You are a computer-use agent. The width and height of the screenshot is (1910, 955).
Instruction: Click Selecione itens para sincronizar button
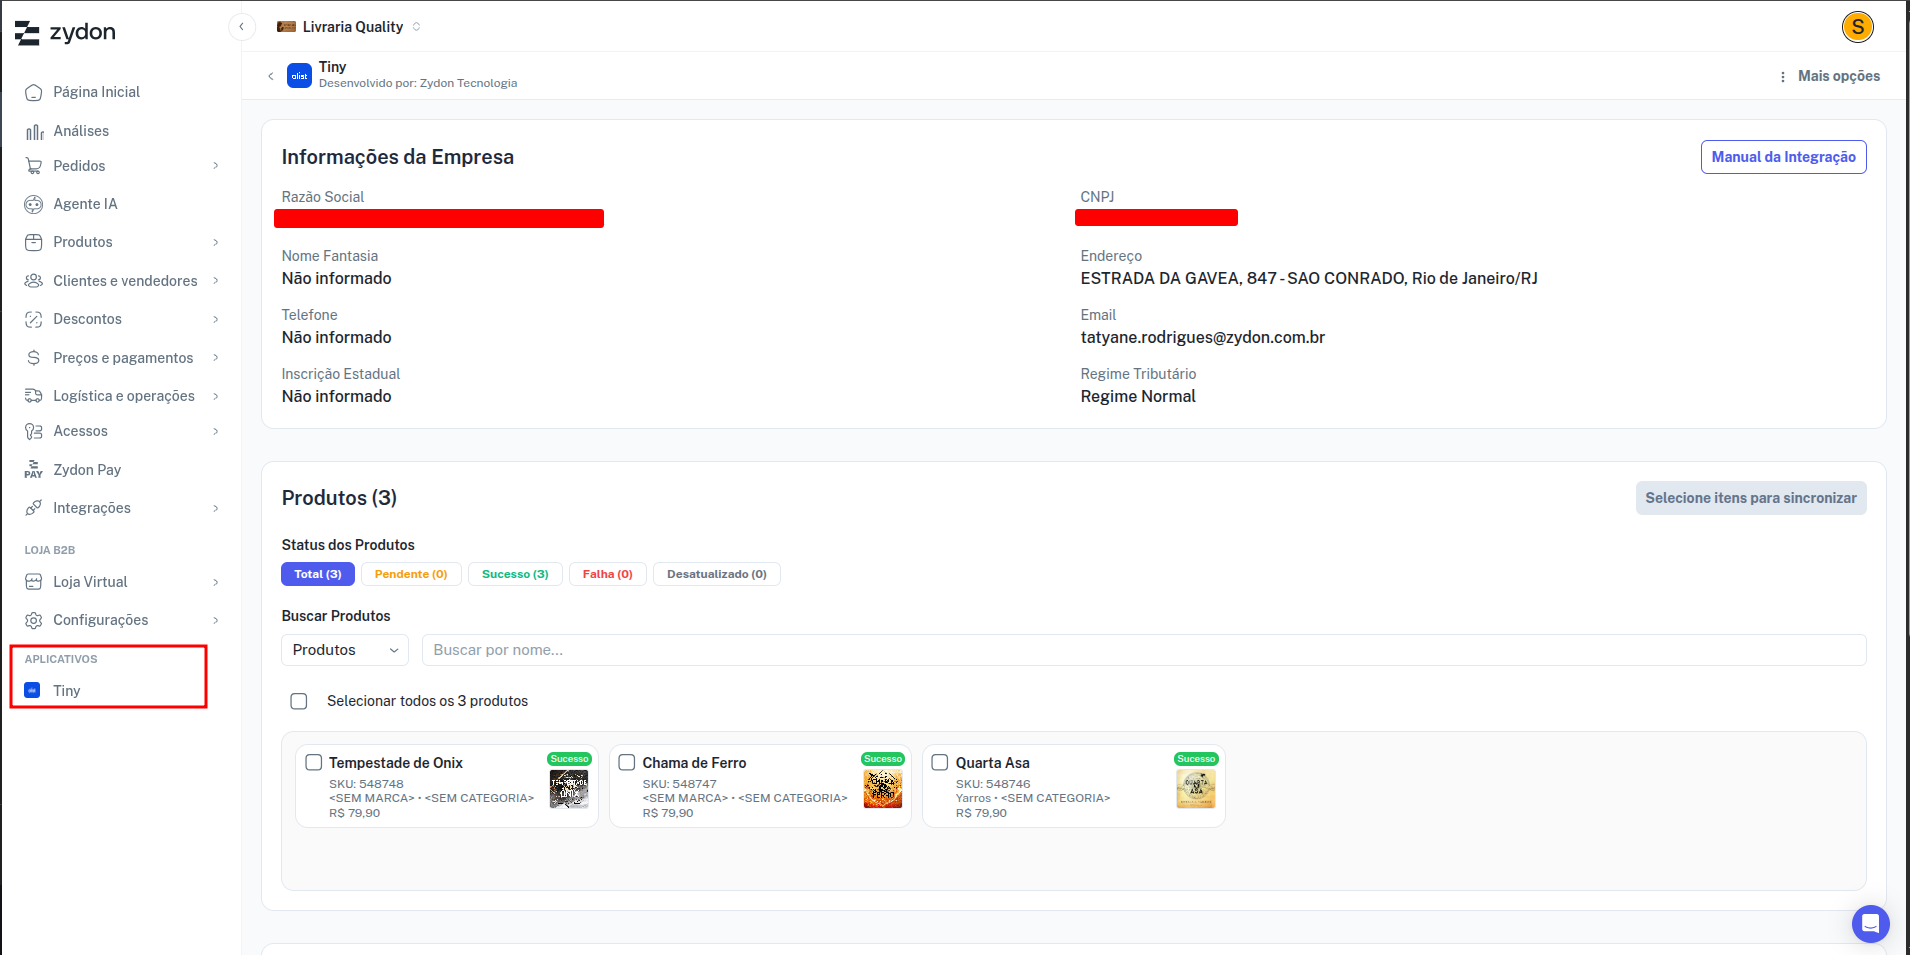pos(1751,498)
